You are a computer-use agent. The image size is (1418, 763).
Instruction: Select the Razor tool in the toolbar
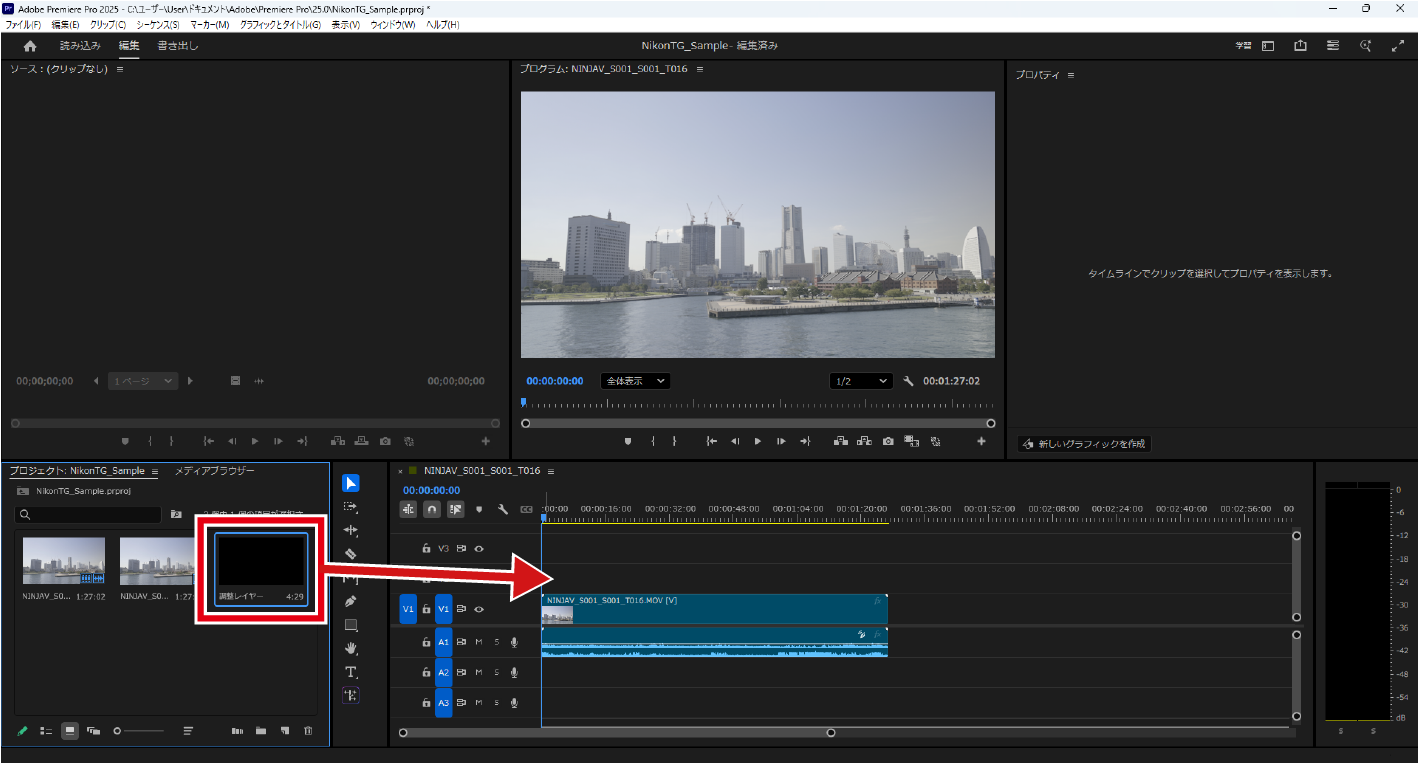click(351, 553)
